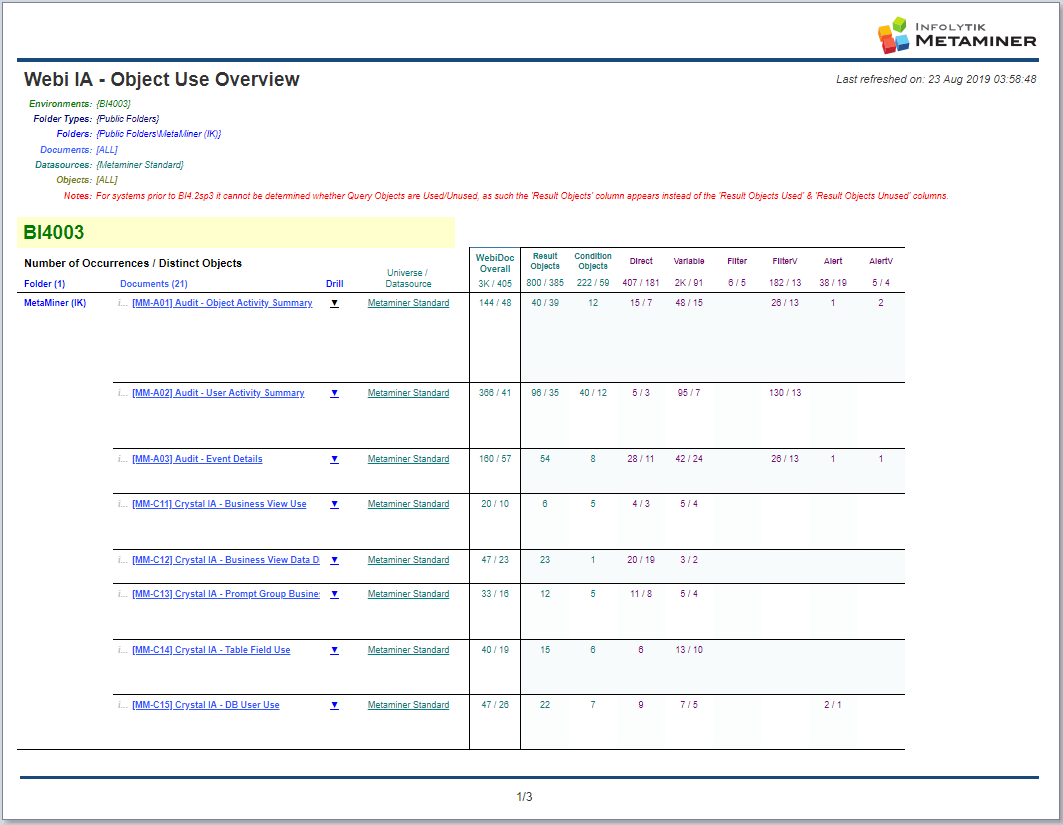Click Metaminer Standard link in MM-C13 row
The image size is (1063, 825).
[408, 594]
